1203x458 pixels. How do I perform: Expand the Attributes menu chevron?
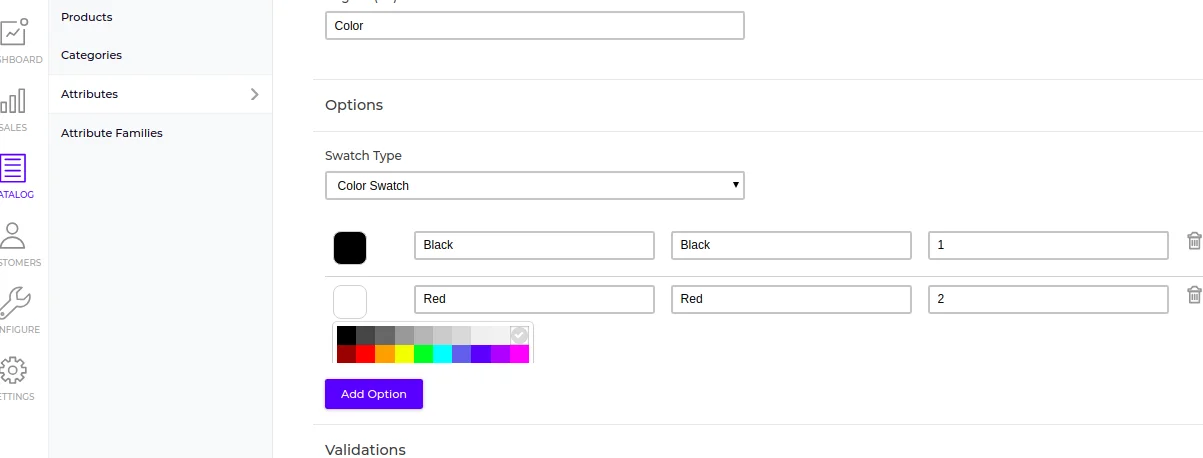(x=254, y=94)
